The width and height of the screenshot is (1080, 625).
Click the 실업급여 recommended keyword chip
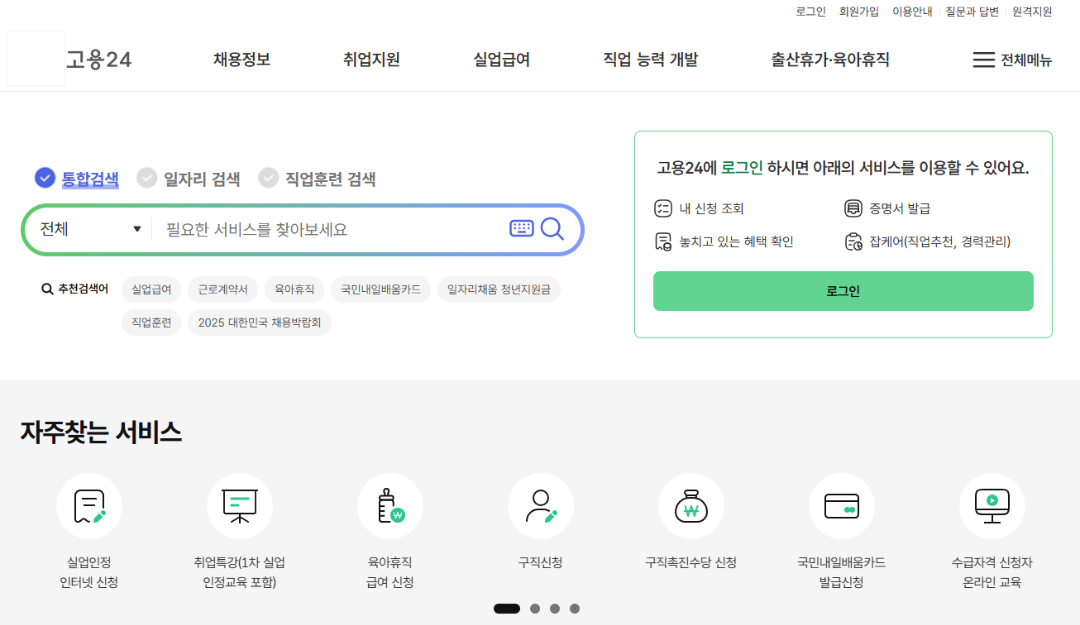click(152, 289)
